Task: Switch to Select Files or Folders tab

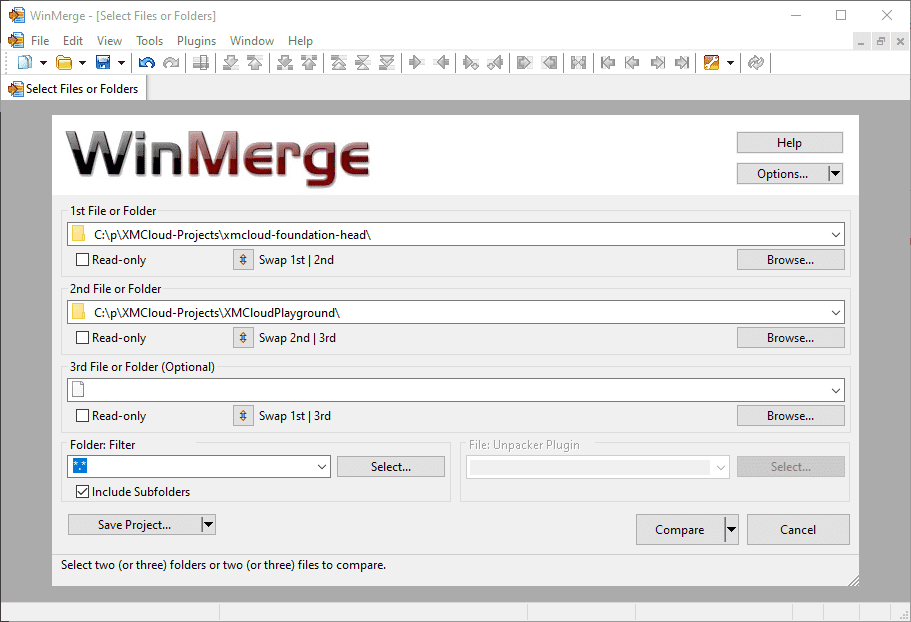Action: 74,89
